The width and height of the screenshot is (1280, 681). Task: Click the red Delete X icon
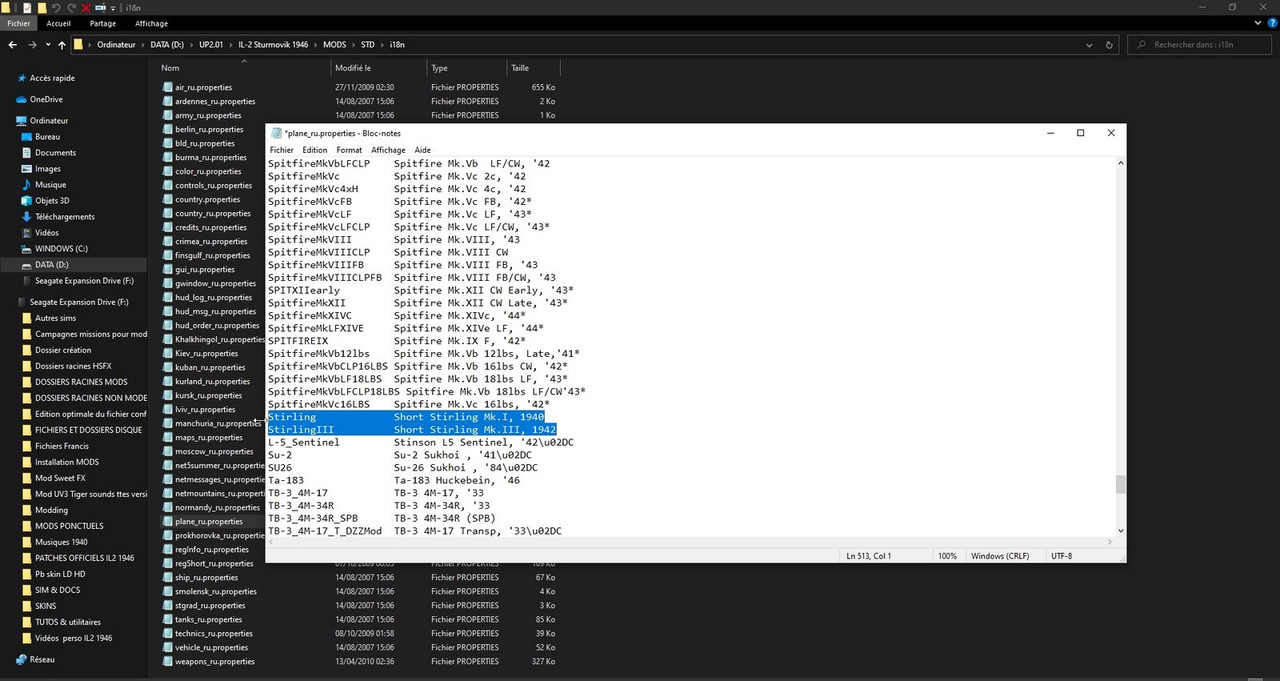click(86, 7)
